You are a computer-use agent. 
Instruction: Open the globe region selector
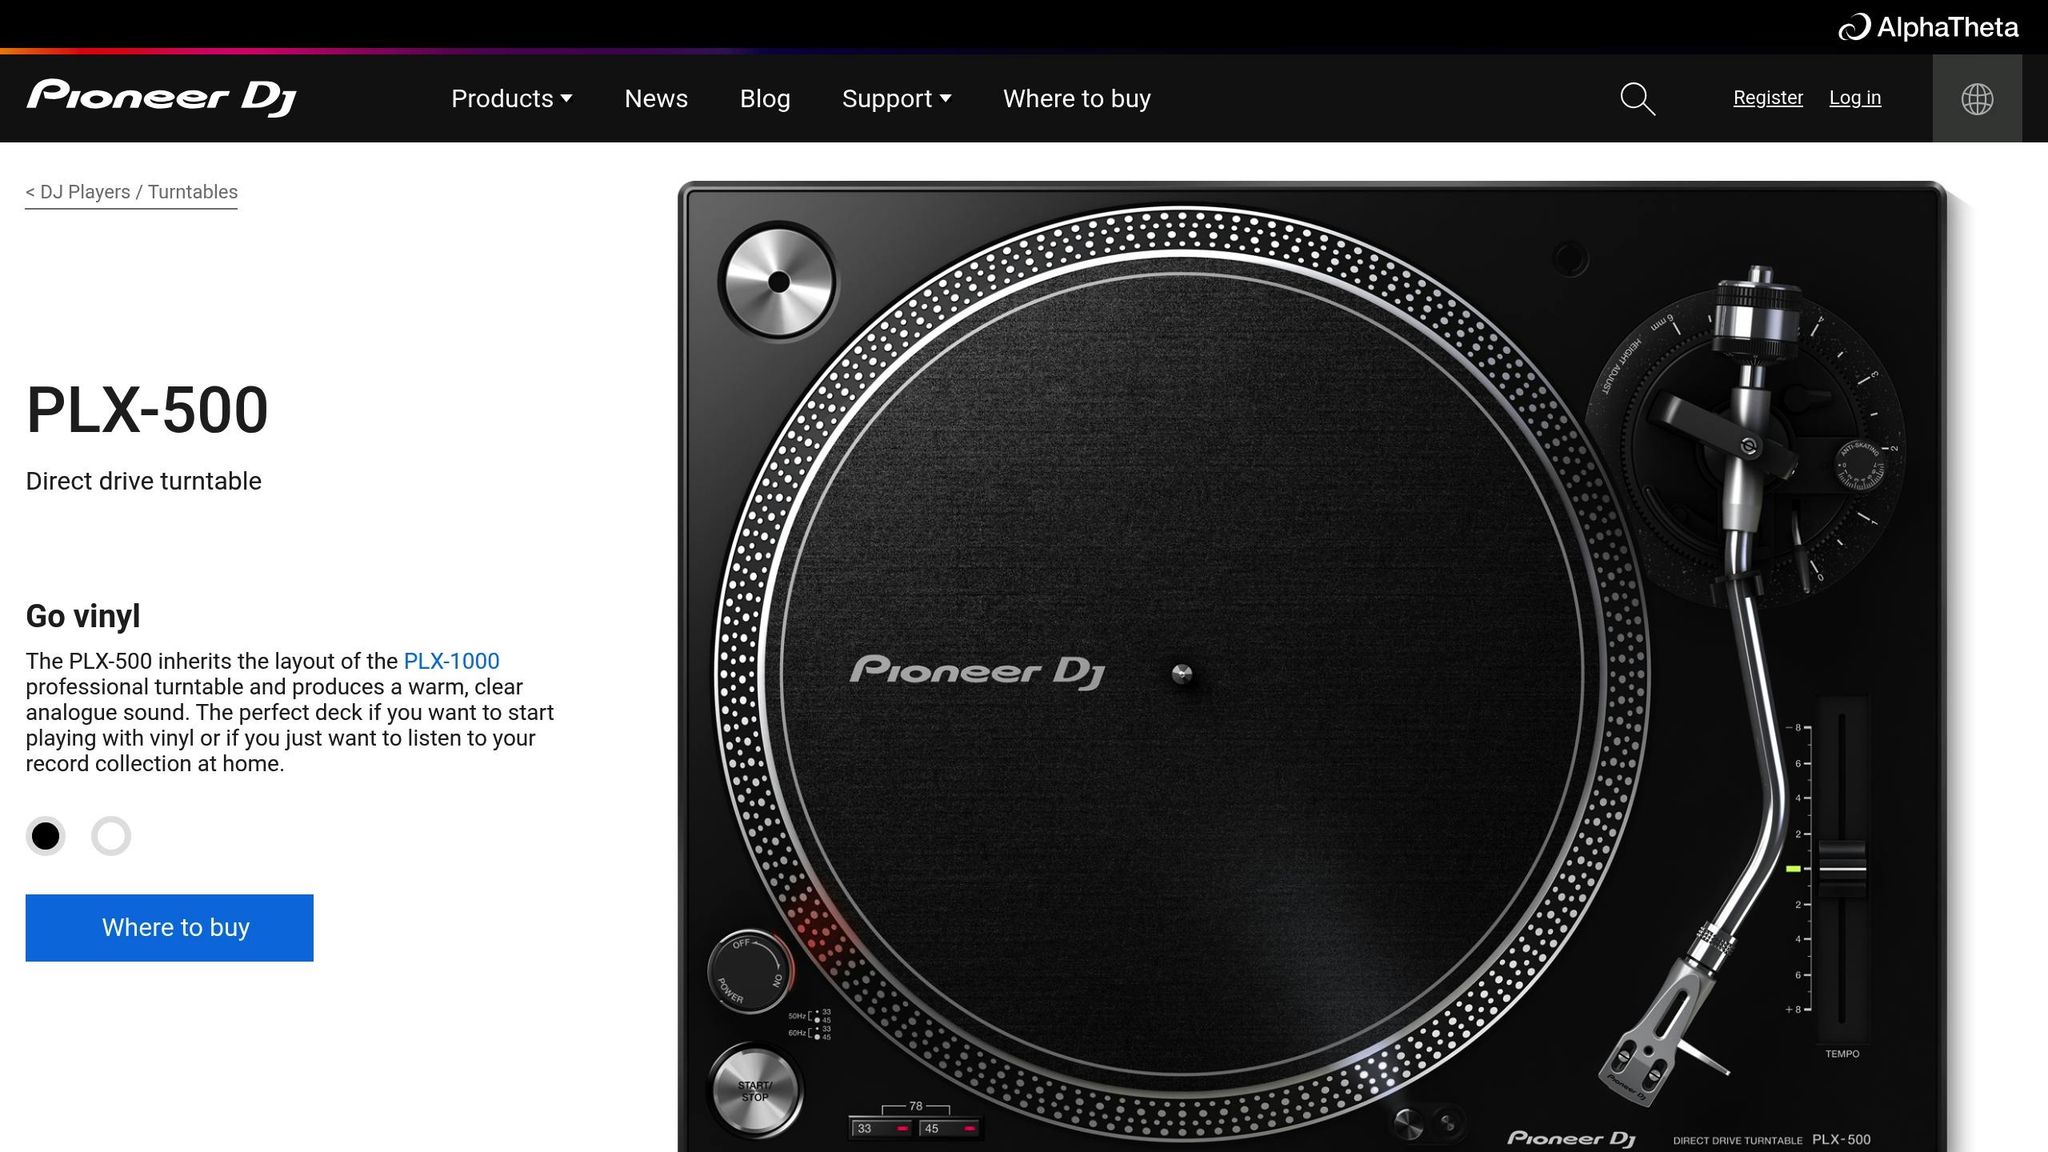click(1976, 99)
